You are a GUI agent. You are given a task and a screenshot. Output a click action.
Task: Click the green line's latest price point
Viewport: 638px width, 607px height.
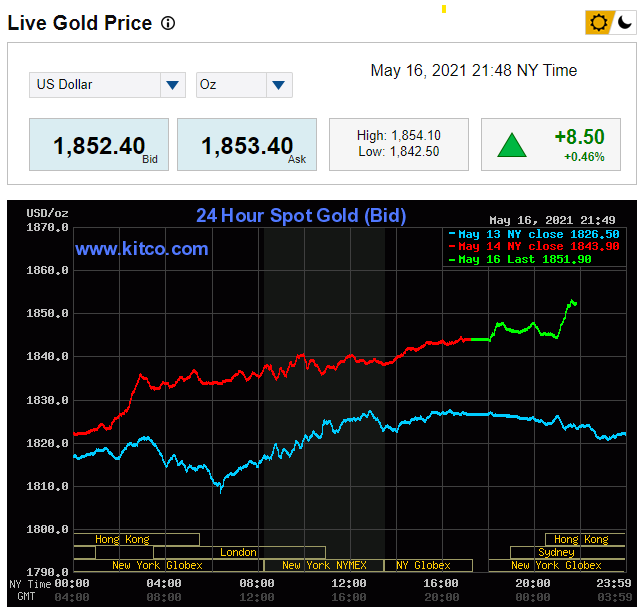(575, 304)
